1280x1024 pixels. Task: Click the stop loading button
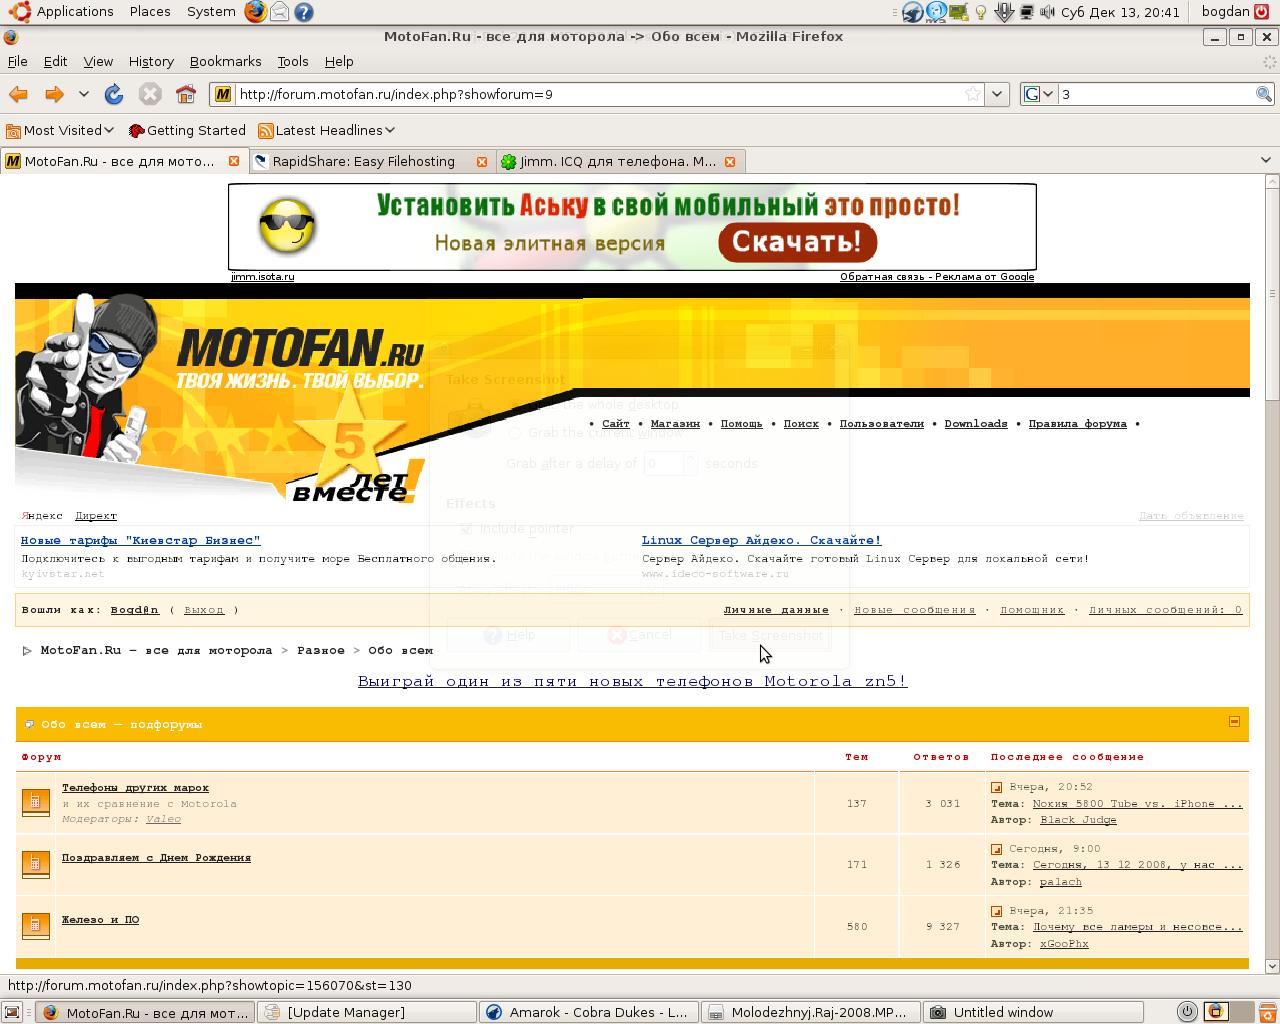pos(150,94)
